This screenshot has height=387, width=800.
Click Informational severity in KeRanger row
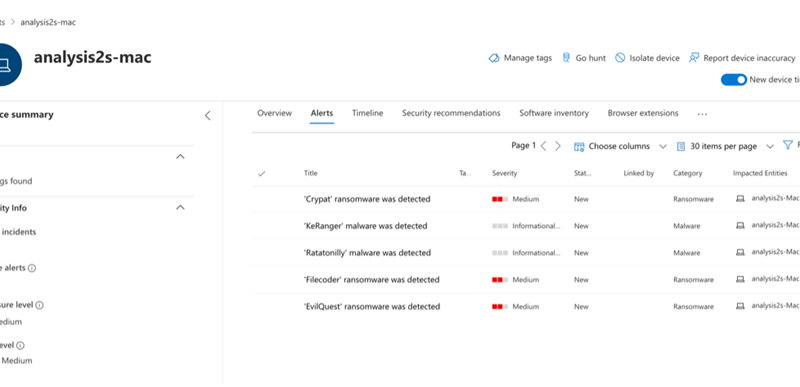pos(536,226)
